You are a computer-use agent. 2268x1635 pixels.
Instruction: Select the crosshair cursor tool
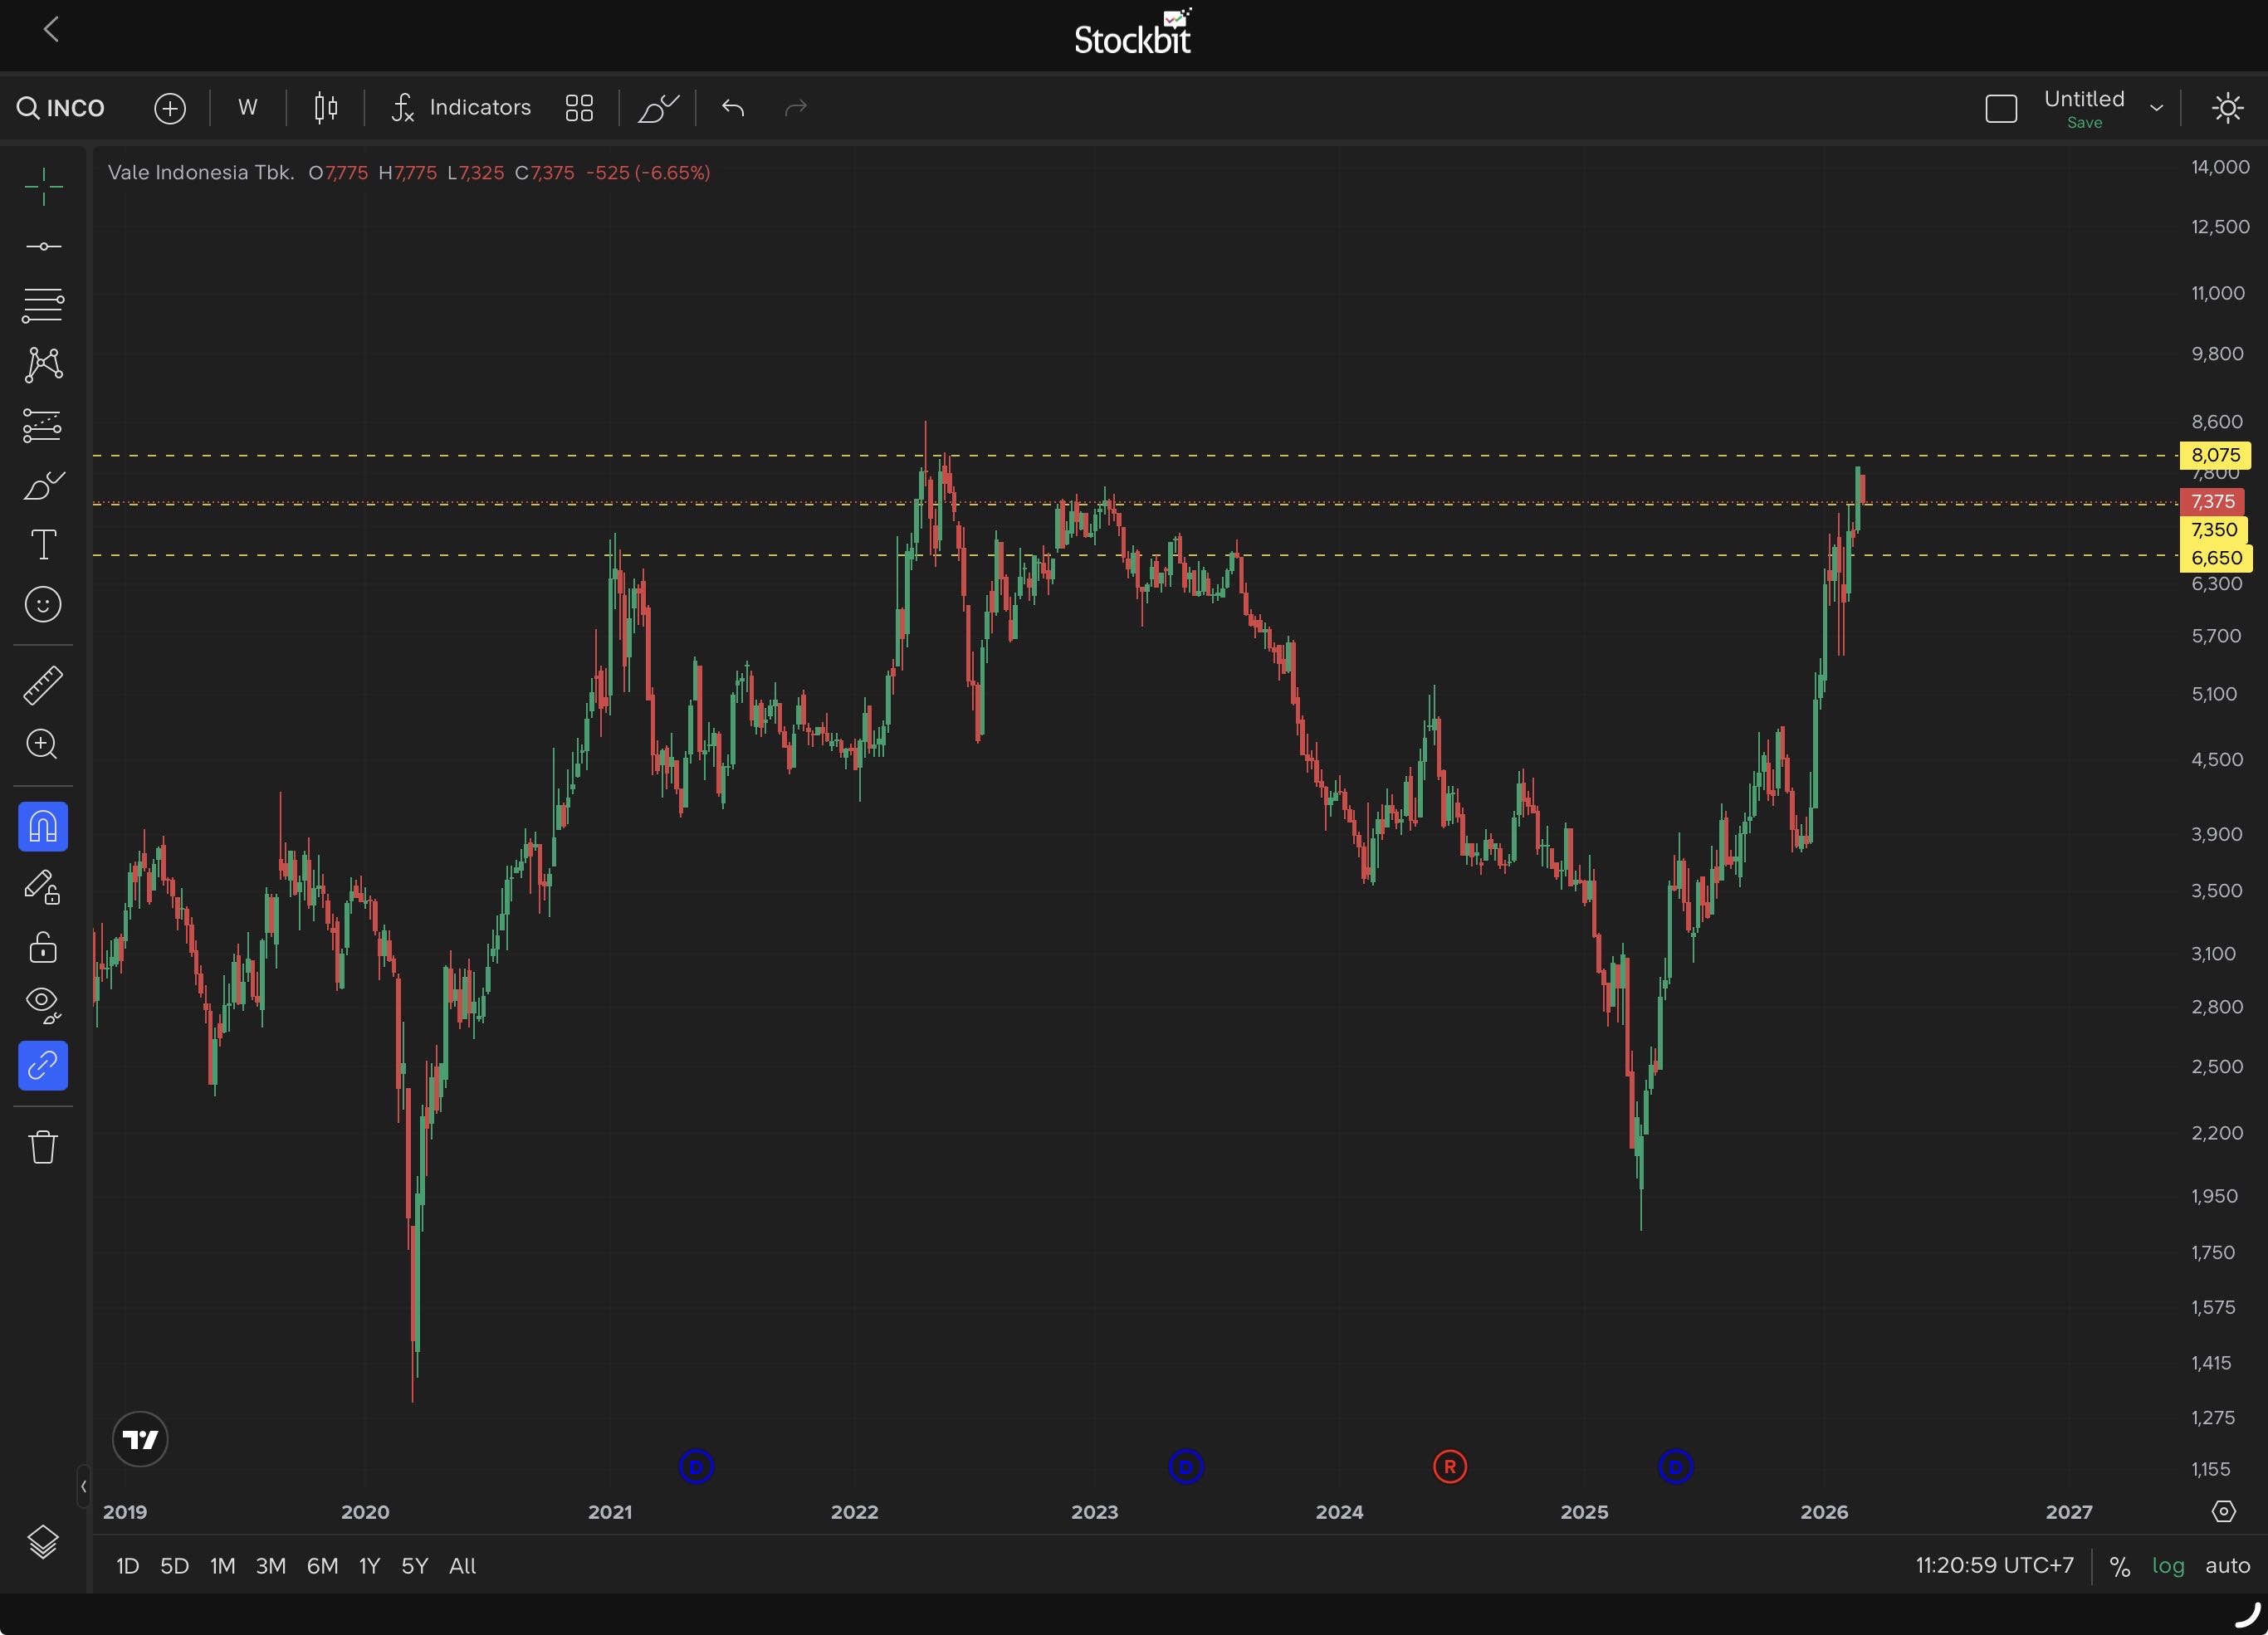pyautogui.click(x=43, y=187)
